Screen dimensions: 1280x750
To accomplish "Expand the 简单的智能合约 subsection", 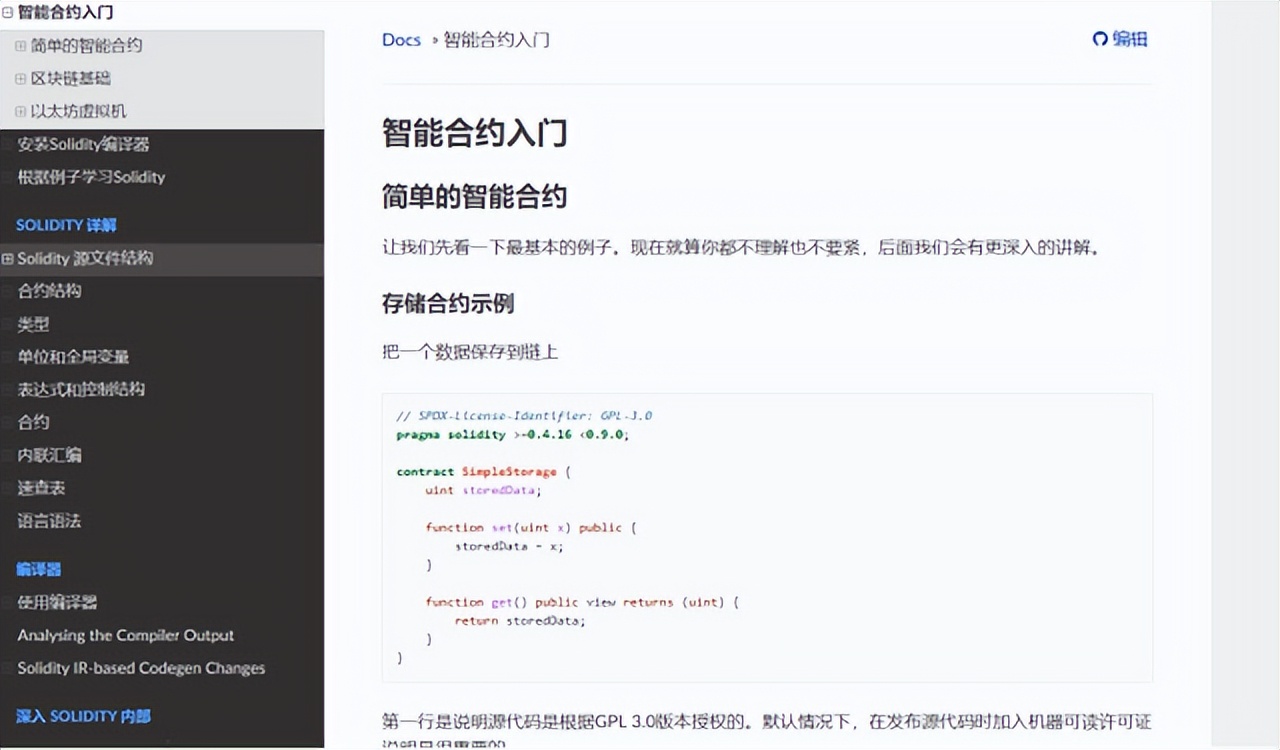I will tap(21, 46).
